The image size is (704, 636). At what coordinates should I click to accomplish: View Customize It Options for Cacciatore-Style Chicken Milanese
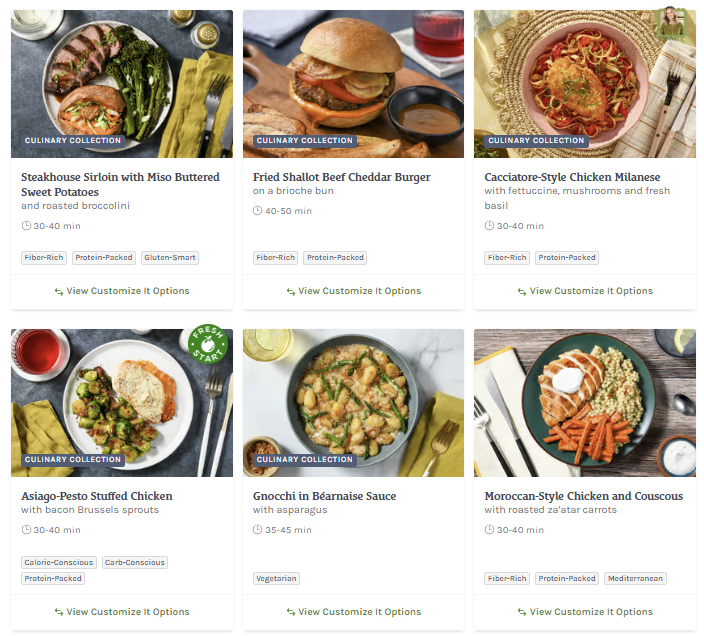pos(585,291)
